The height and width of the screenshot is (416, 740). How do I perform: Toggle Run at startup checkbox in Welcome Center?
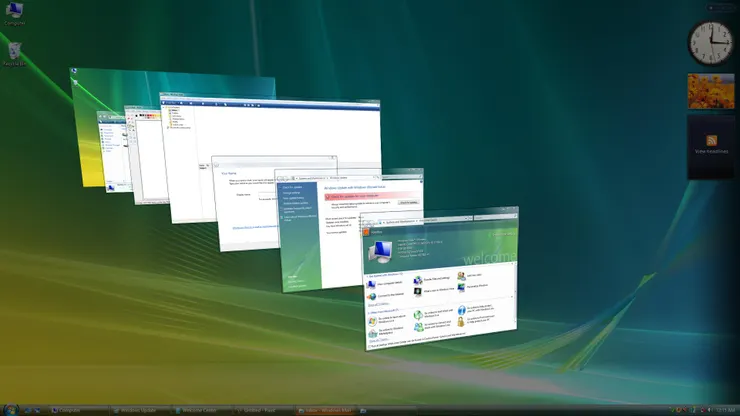click(x=370, y=347)
